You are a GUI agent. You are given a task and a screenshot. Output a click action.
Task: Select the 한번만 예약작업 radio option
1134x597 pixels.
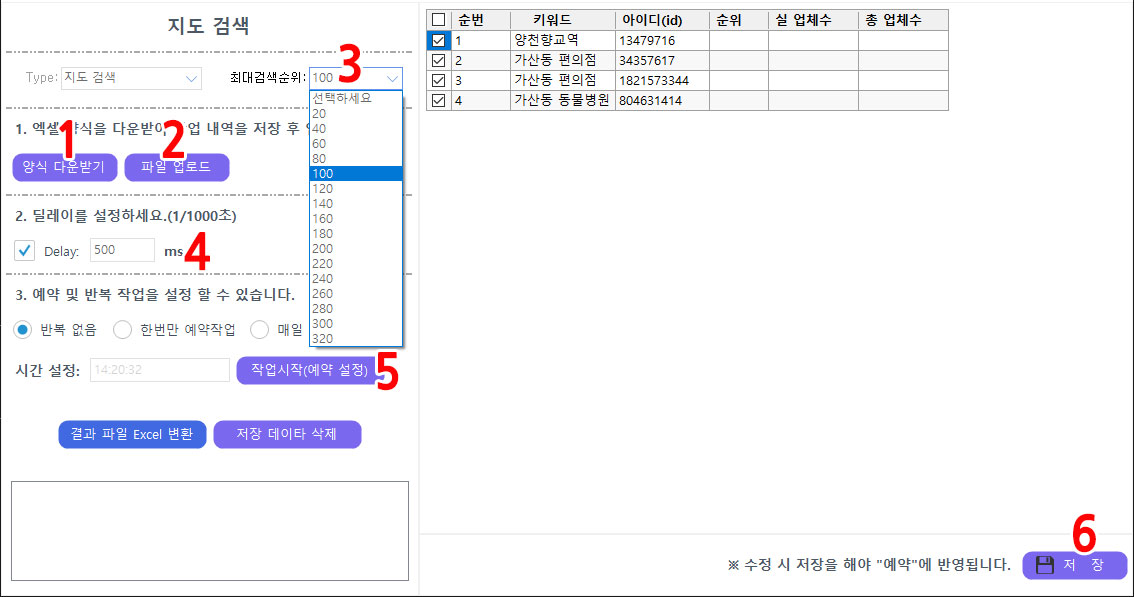click(122, 329)
